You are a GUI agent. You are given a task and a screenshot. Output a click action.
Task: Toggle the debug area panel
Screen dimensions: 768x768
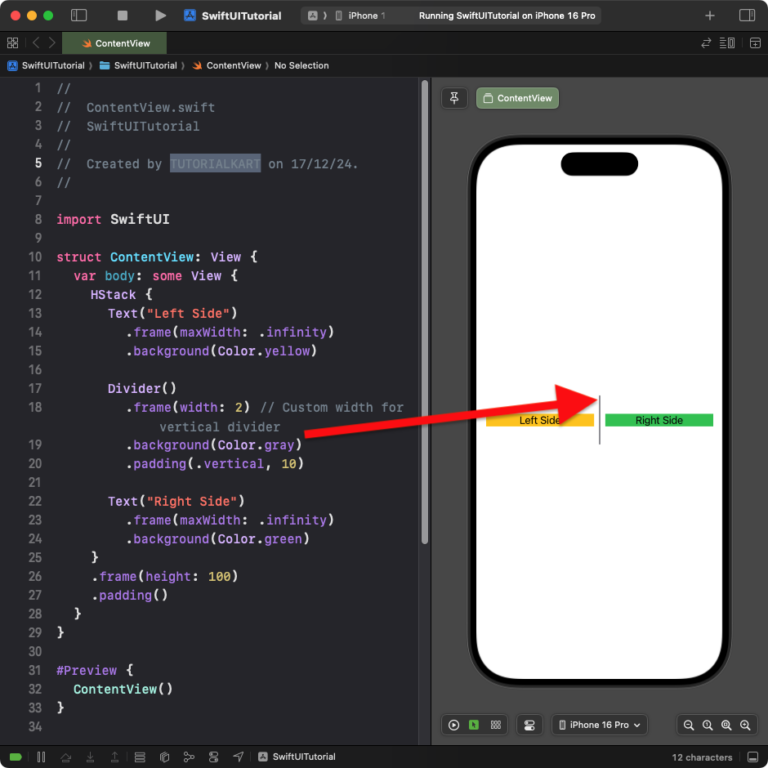[x=753, y=757]
